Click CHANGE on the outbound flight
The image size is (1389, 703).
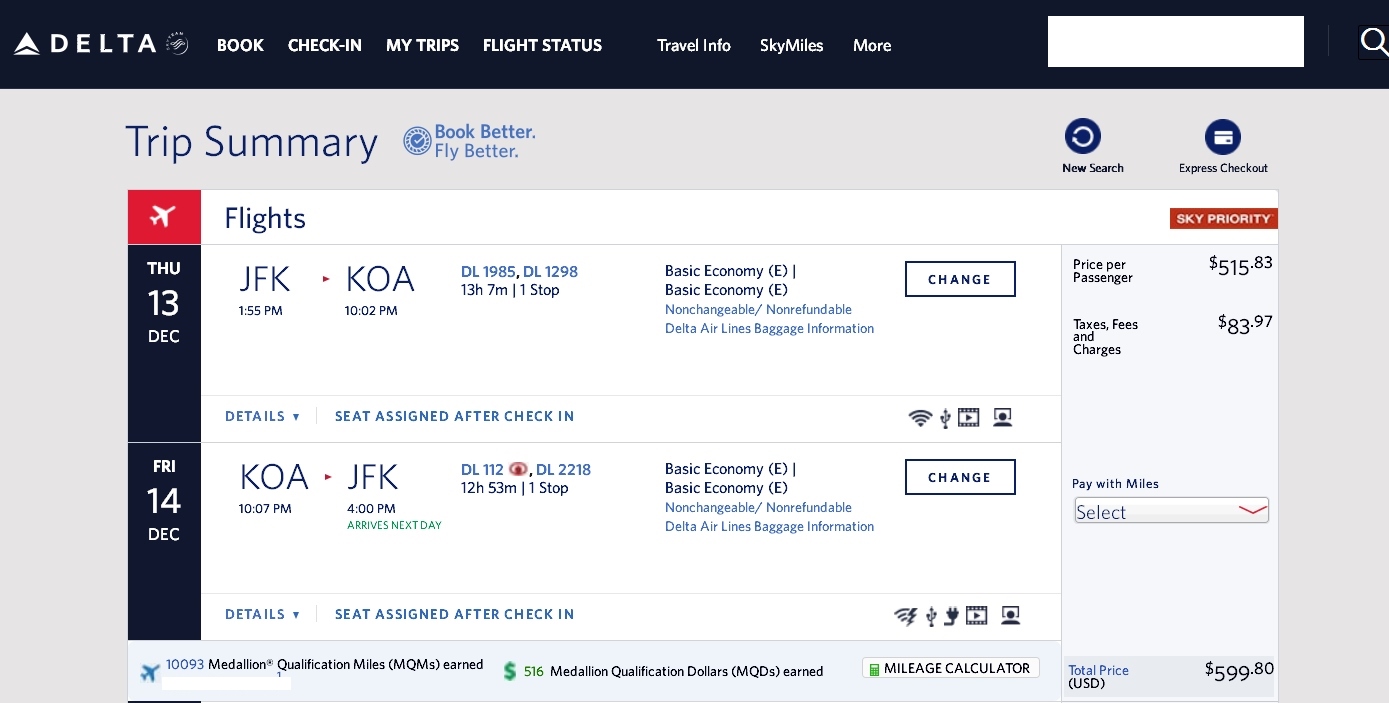point(959,279)
